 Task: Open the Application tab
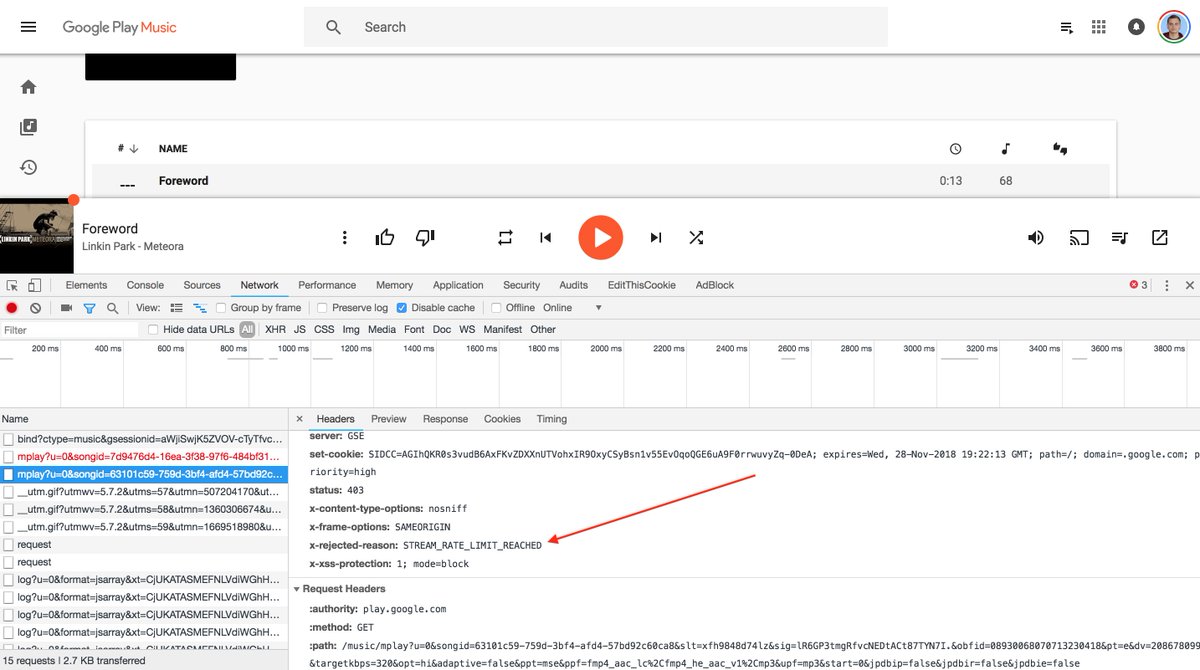[x=458, y=285]
